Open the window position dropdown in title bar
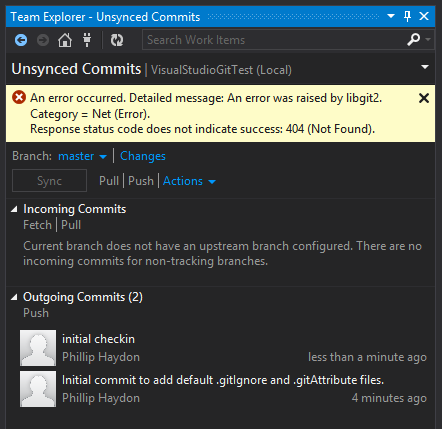 click(x=391, y=16)
